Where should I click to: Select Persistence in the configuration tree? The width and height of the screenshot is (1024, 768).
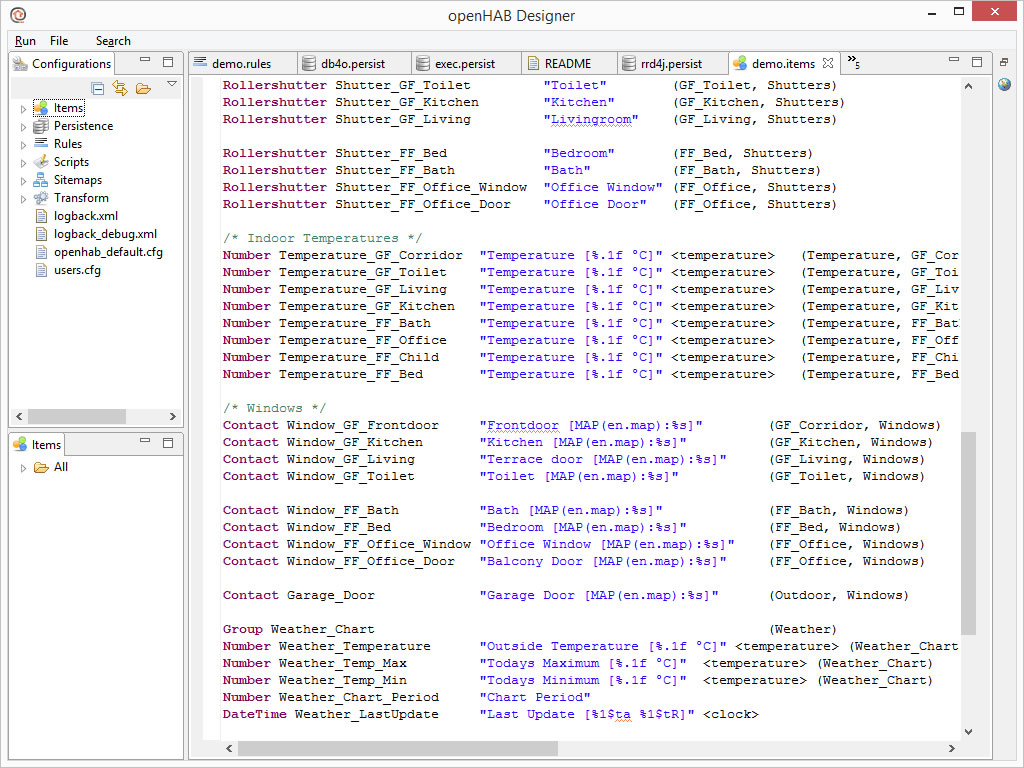(83, 126)
